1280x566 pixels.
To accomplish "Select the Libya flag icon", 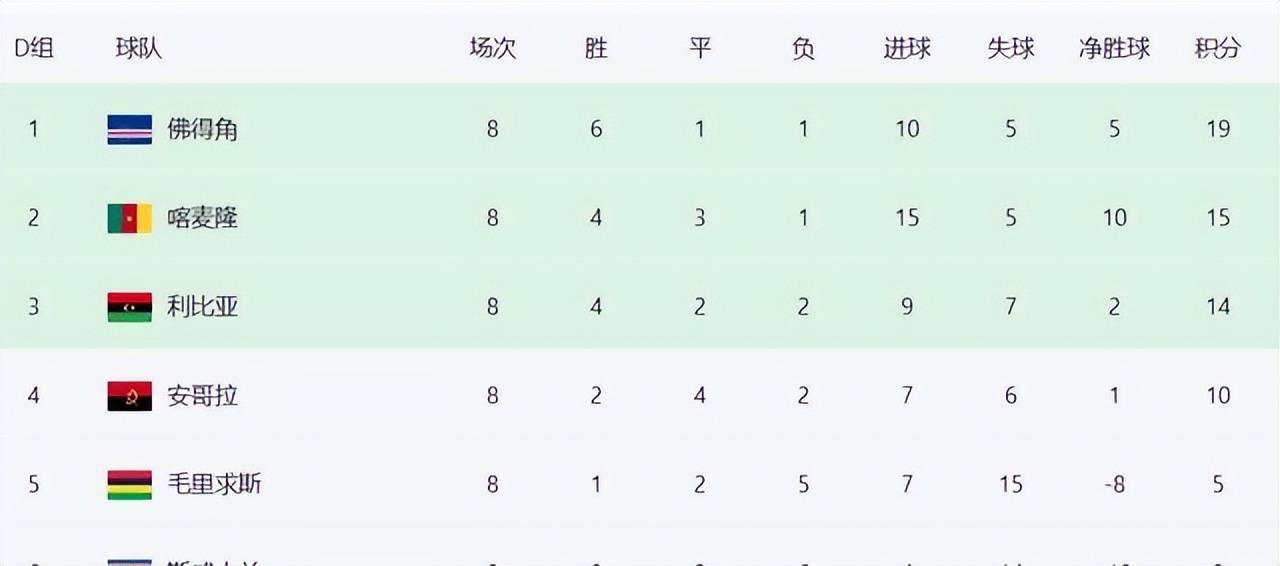I will coord(130,307).
